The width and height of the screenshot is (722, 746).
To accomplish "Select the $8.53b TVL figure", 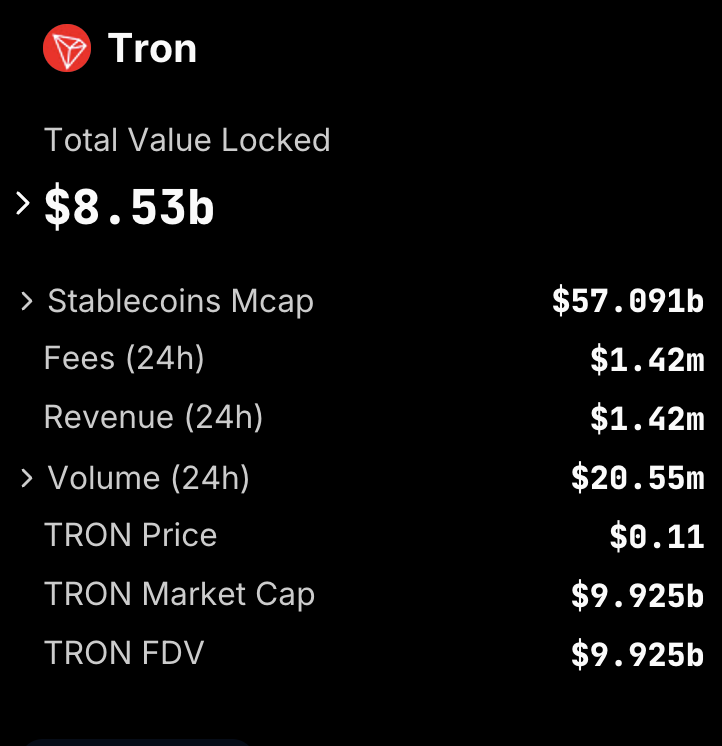I will click(x=129, y=206).
